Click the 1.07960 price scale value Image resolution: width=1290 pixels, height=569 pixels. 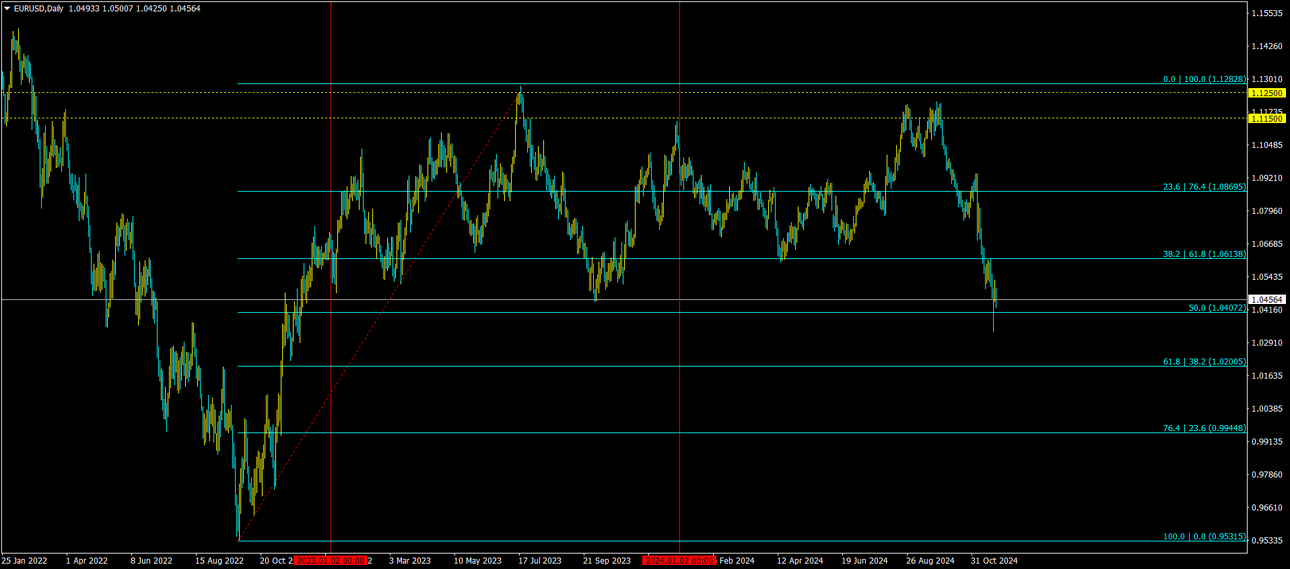click(x=1267, y=211)
